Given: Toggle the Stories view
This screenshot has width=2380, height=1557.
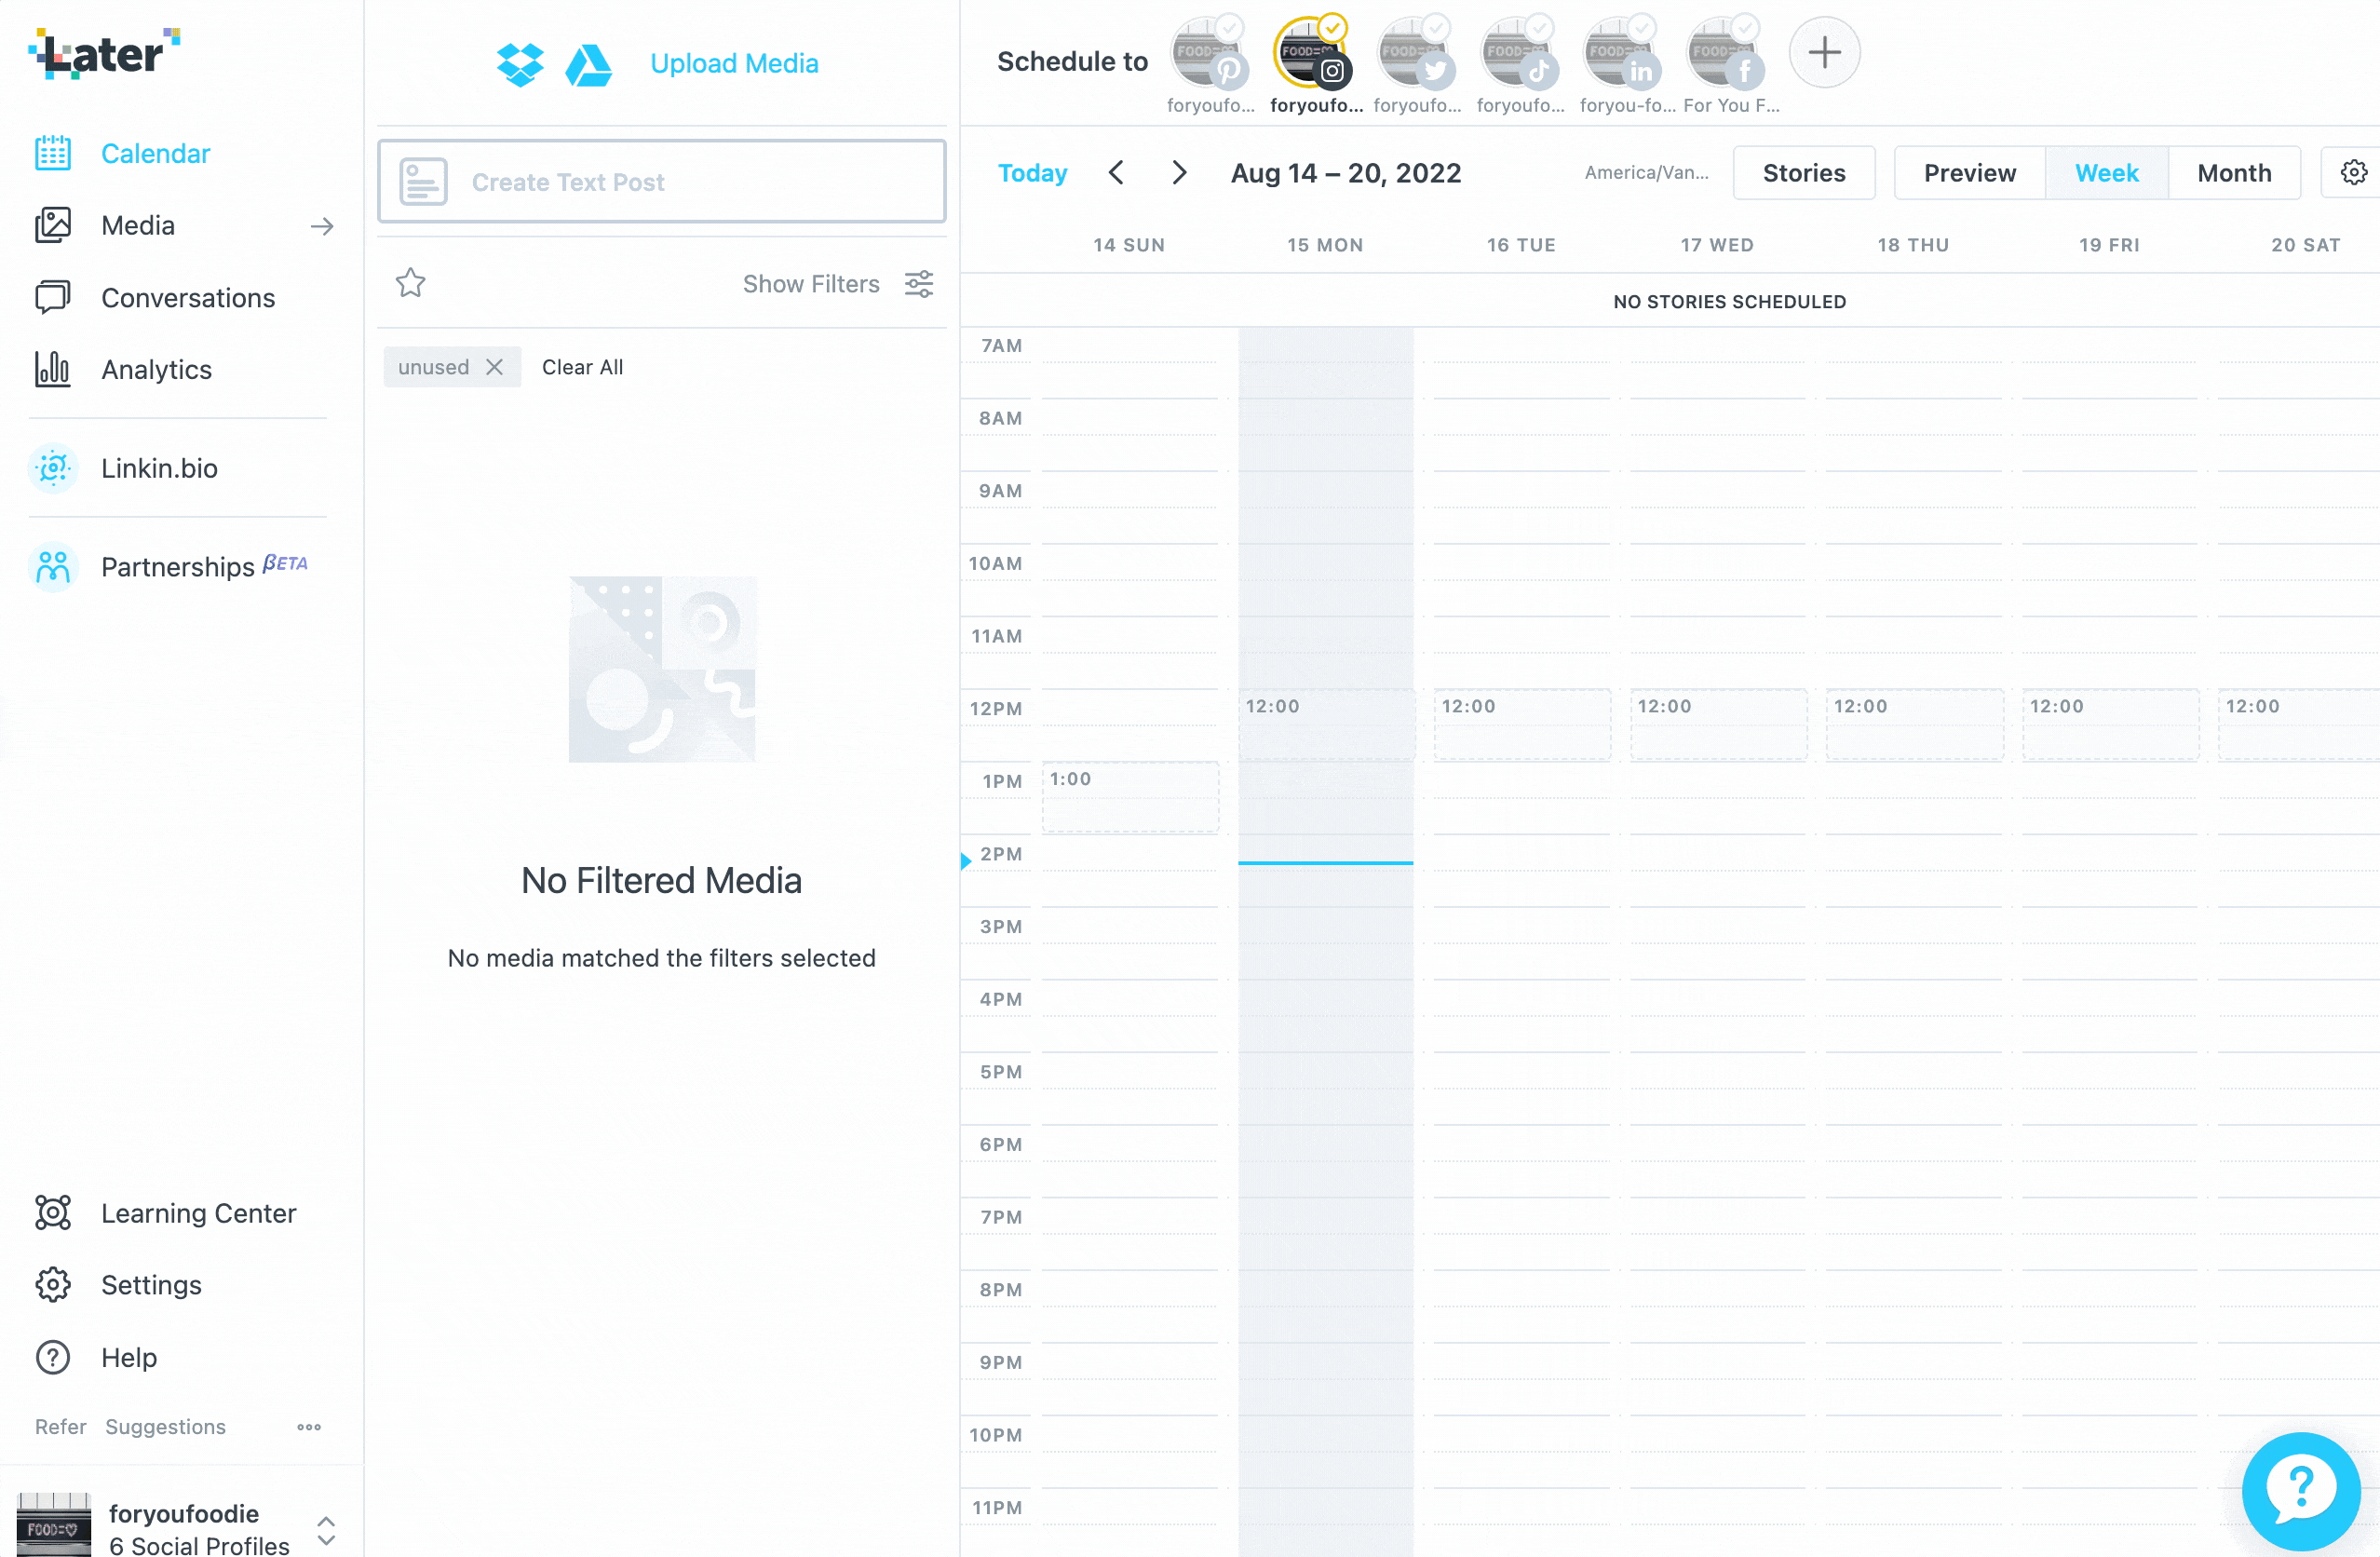Looking at the screenshot, I should [1804, 172].
